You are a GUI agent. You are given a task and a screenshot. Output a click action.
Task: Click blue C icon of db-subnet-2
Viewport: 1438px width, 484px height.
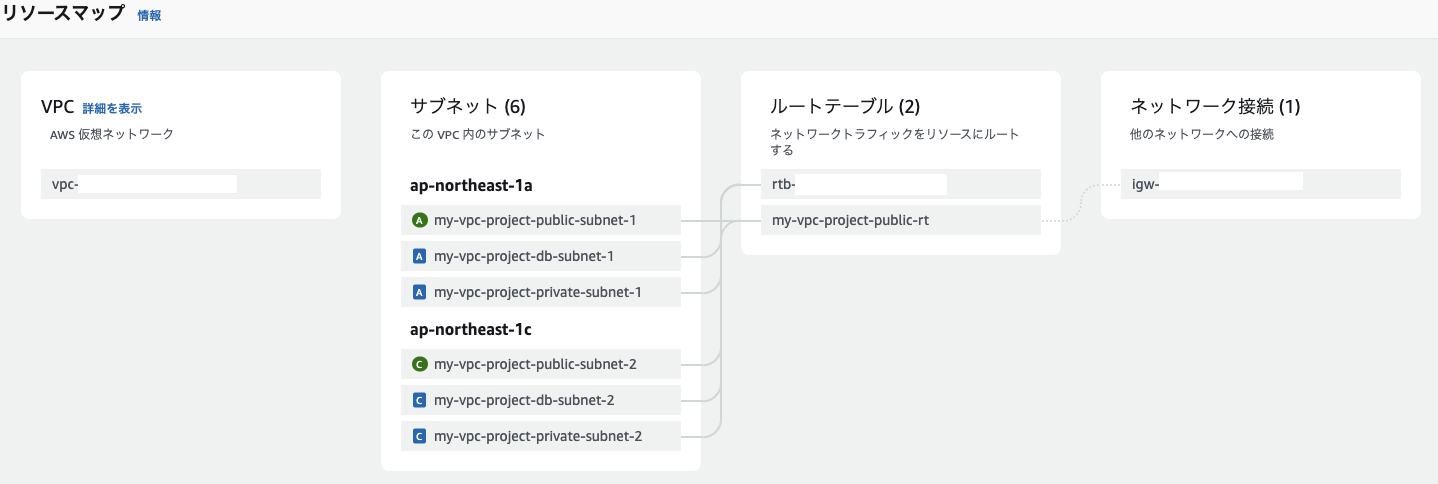pos(419,400)
